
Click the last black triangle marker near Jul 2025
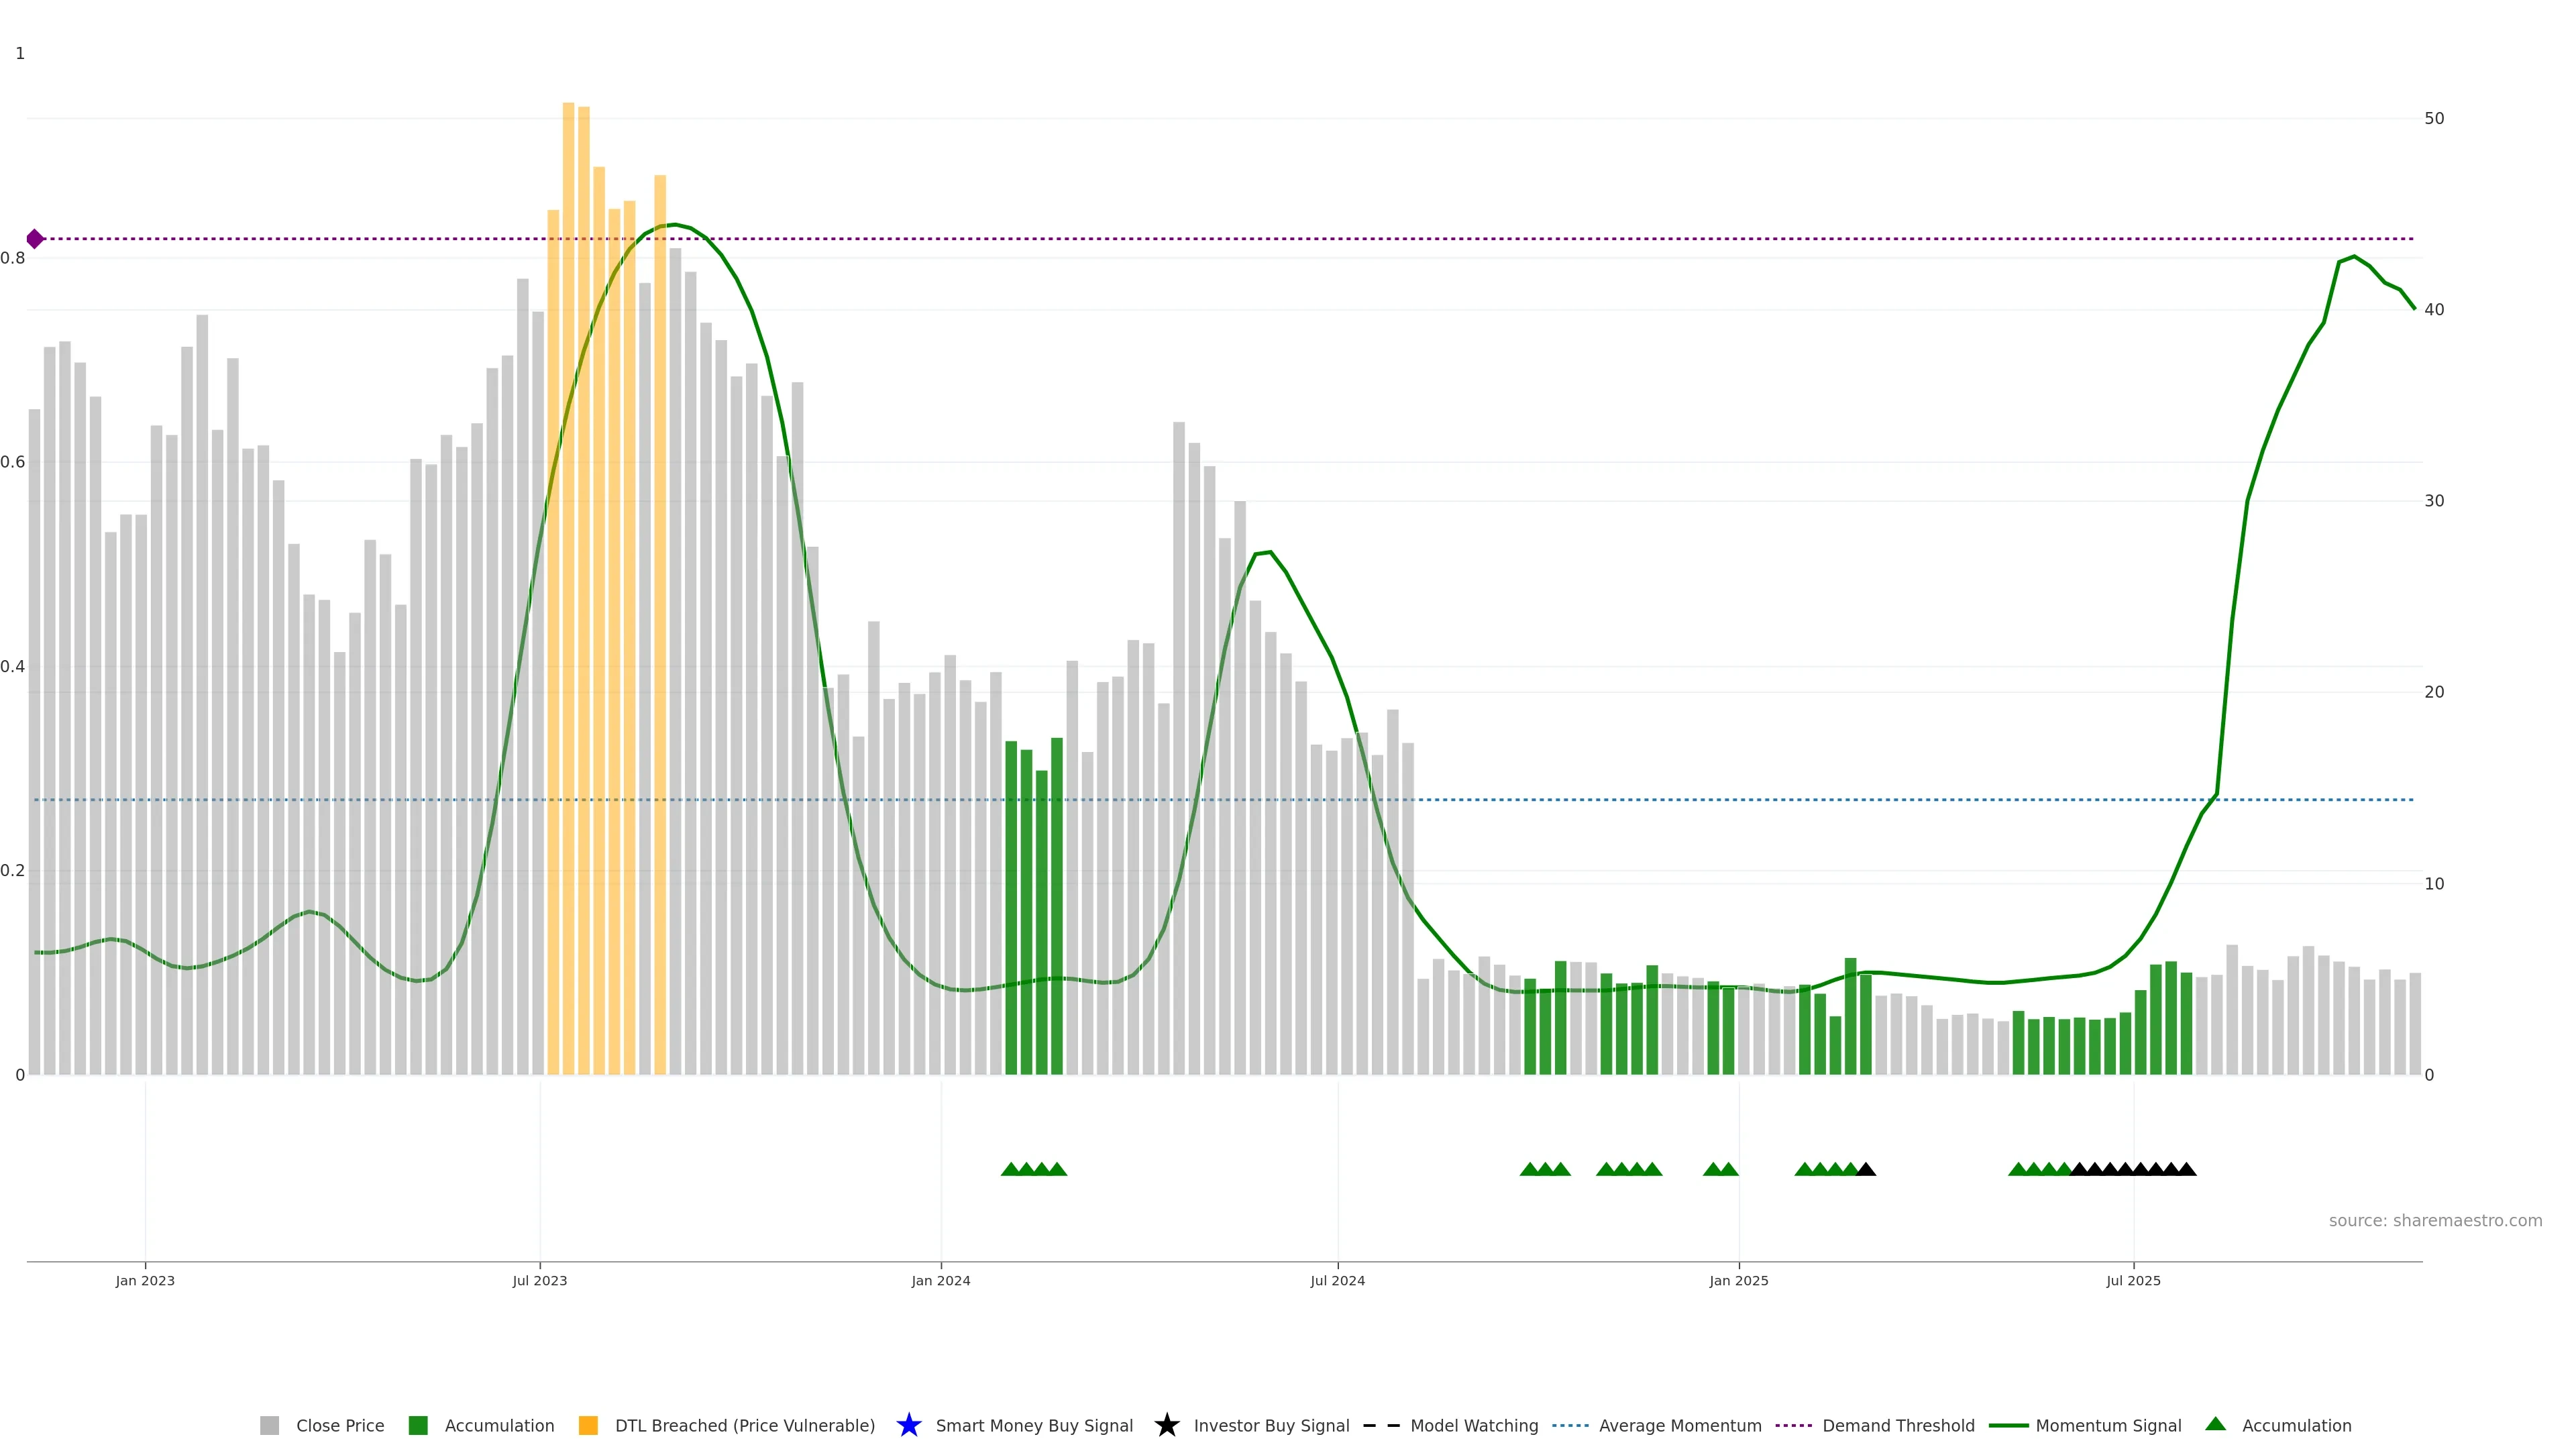2187,1169
